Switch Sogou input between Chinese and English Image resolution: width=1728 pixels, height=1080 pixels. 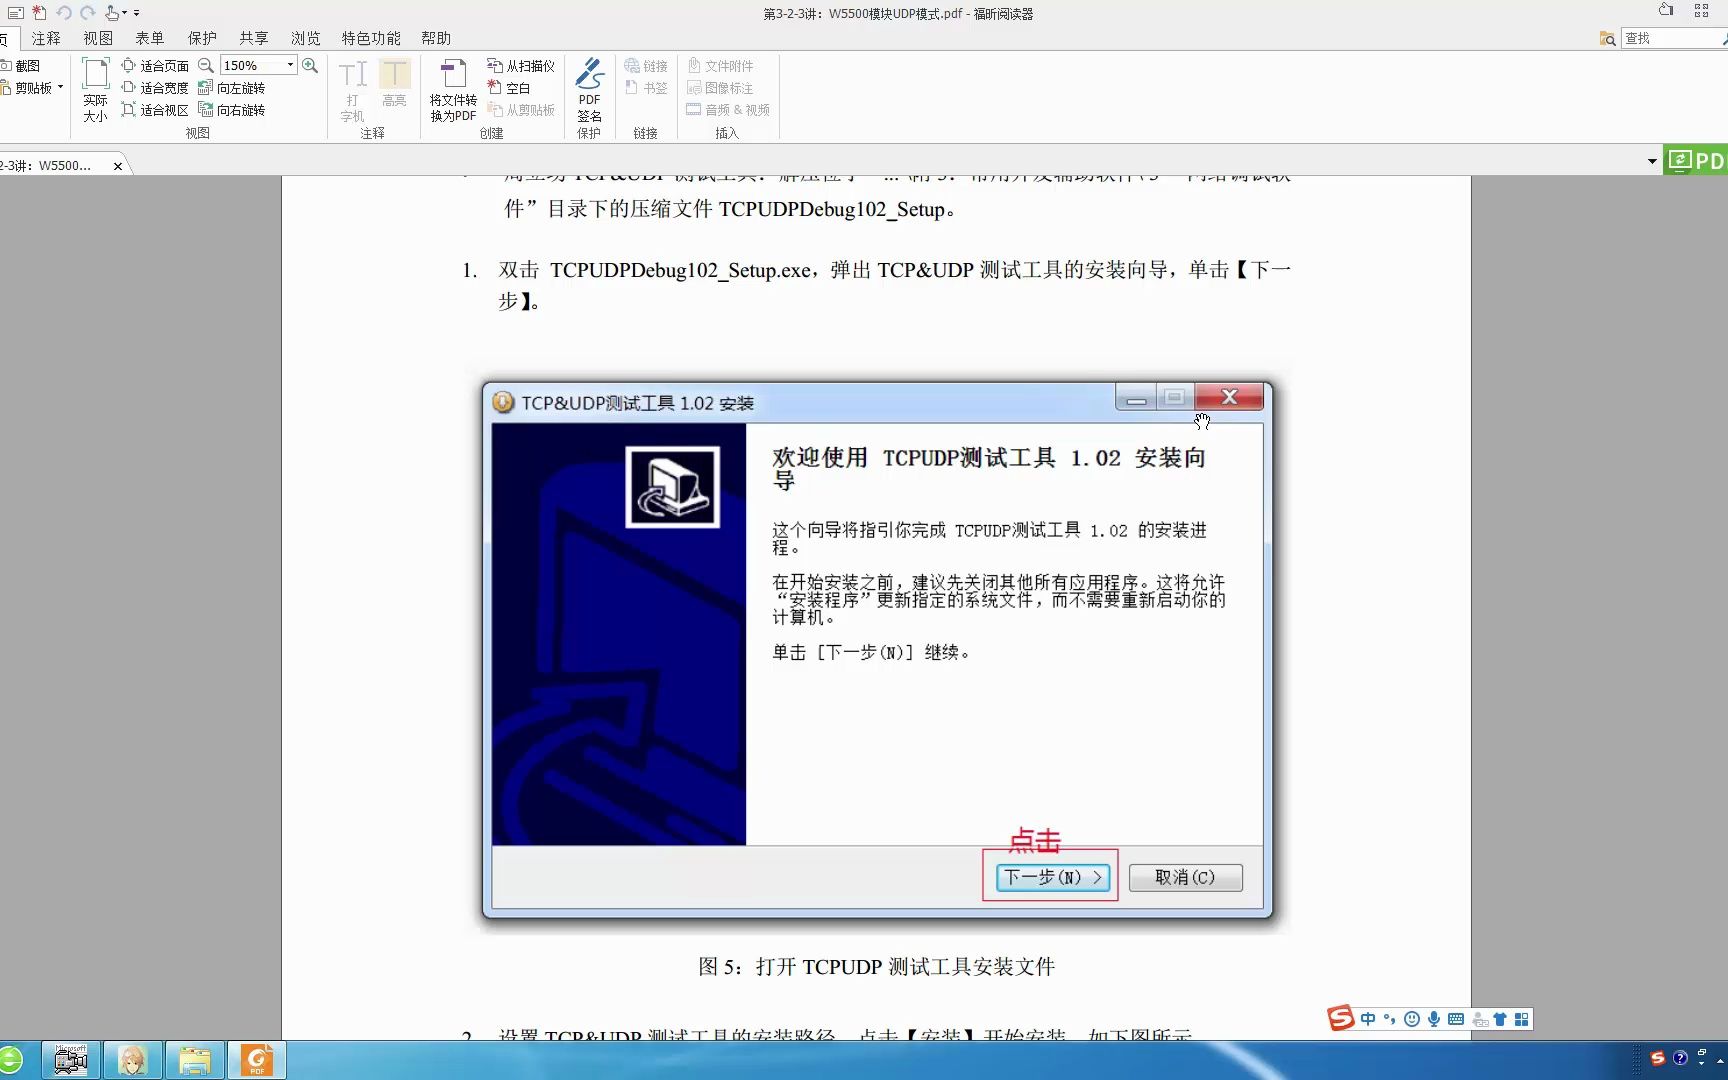1368,1018
